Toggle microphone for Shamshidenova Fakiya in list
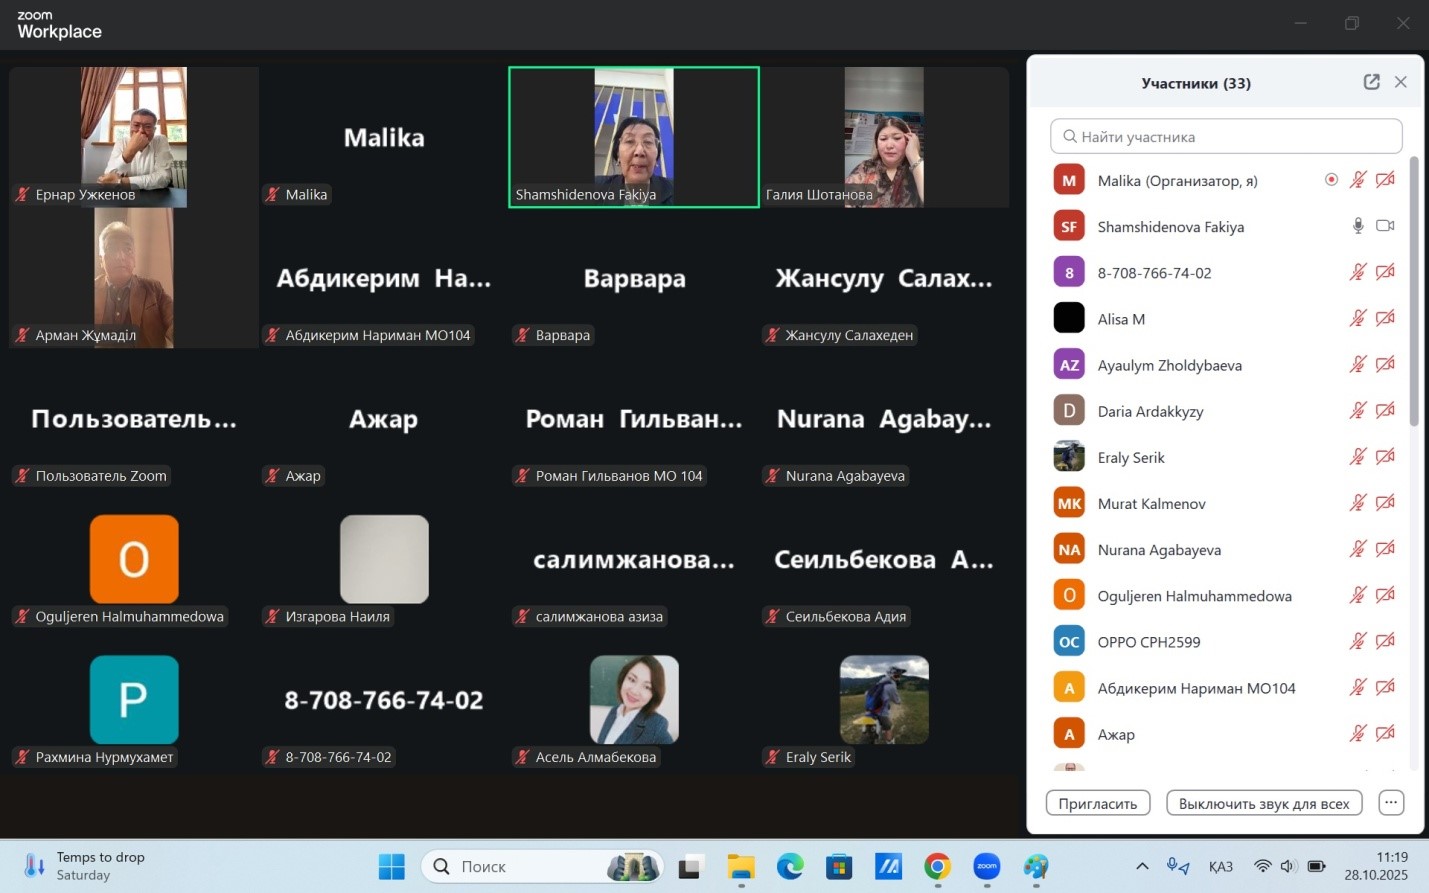 pos(1358,226)
